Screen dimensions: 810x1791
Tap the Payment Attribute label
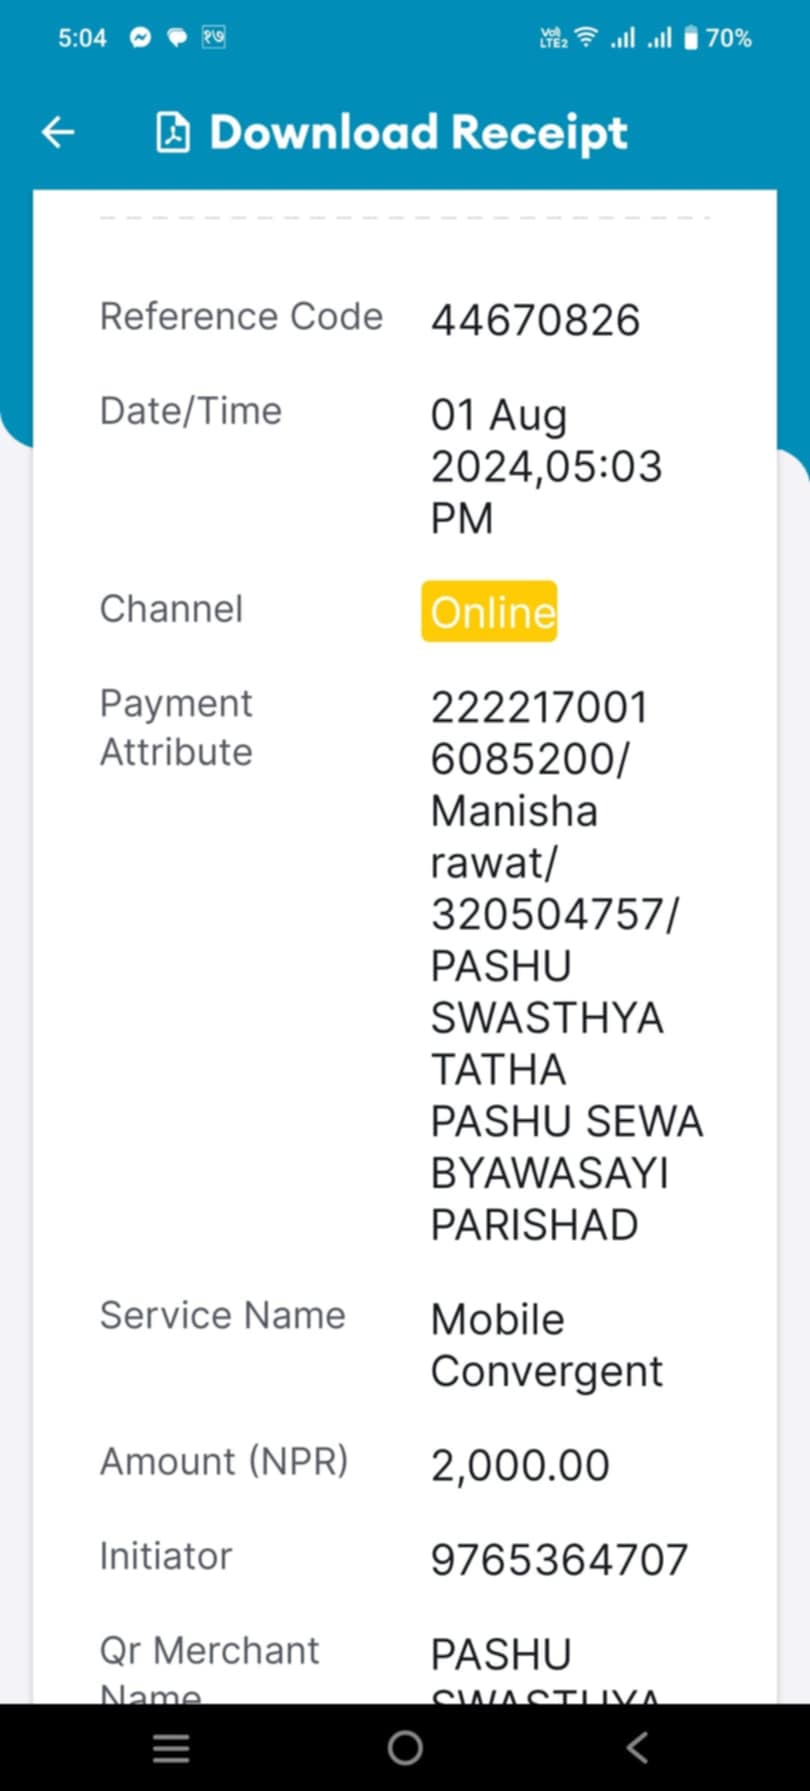pos(176,727)
